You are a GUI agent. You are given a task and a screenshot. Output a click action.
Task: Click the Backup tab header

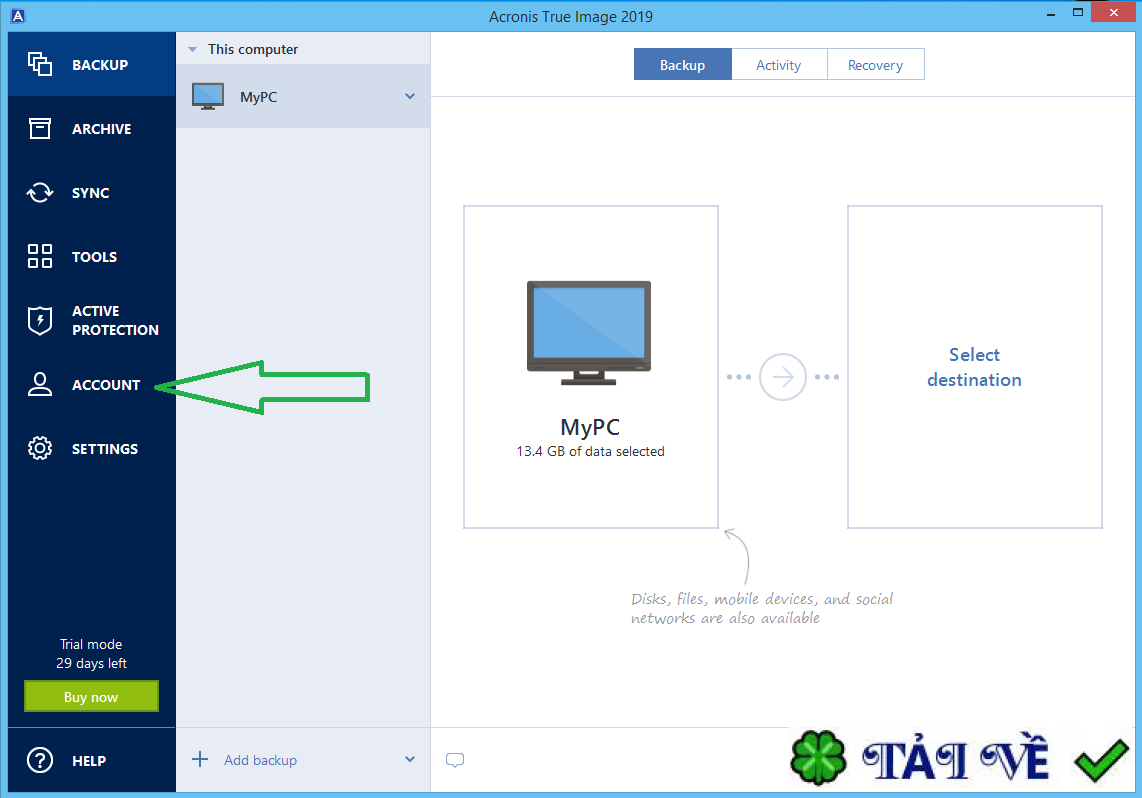[683, 63]
